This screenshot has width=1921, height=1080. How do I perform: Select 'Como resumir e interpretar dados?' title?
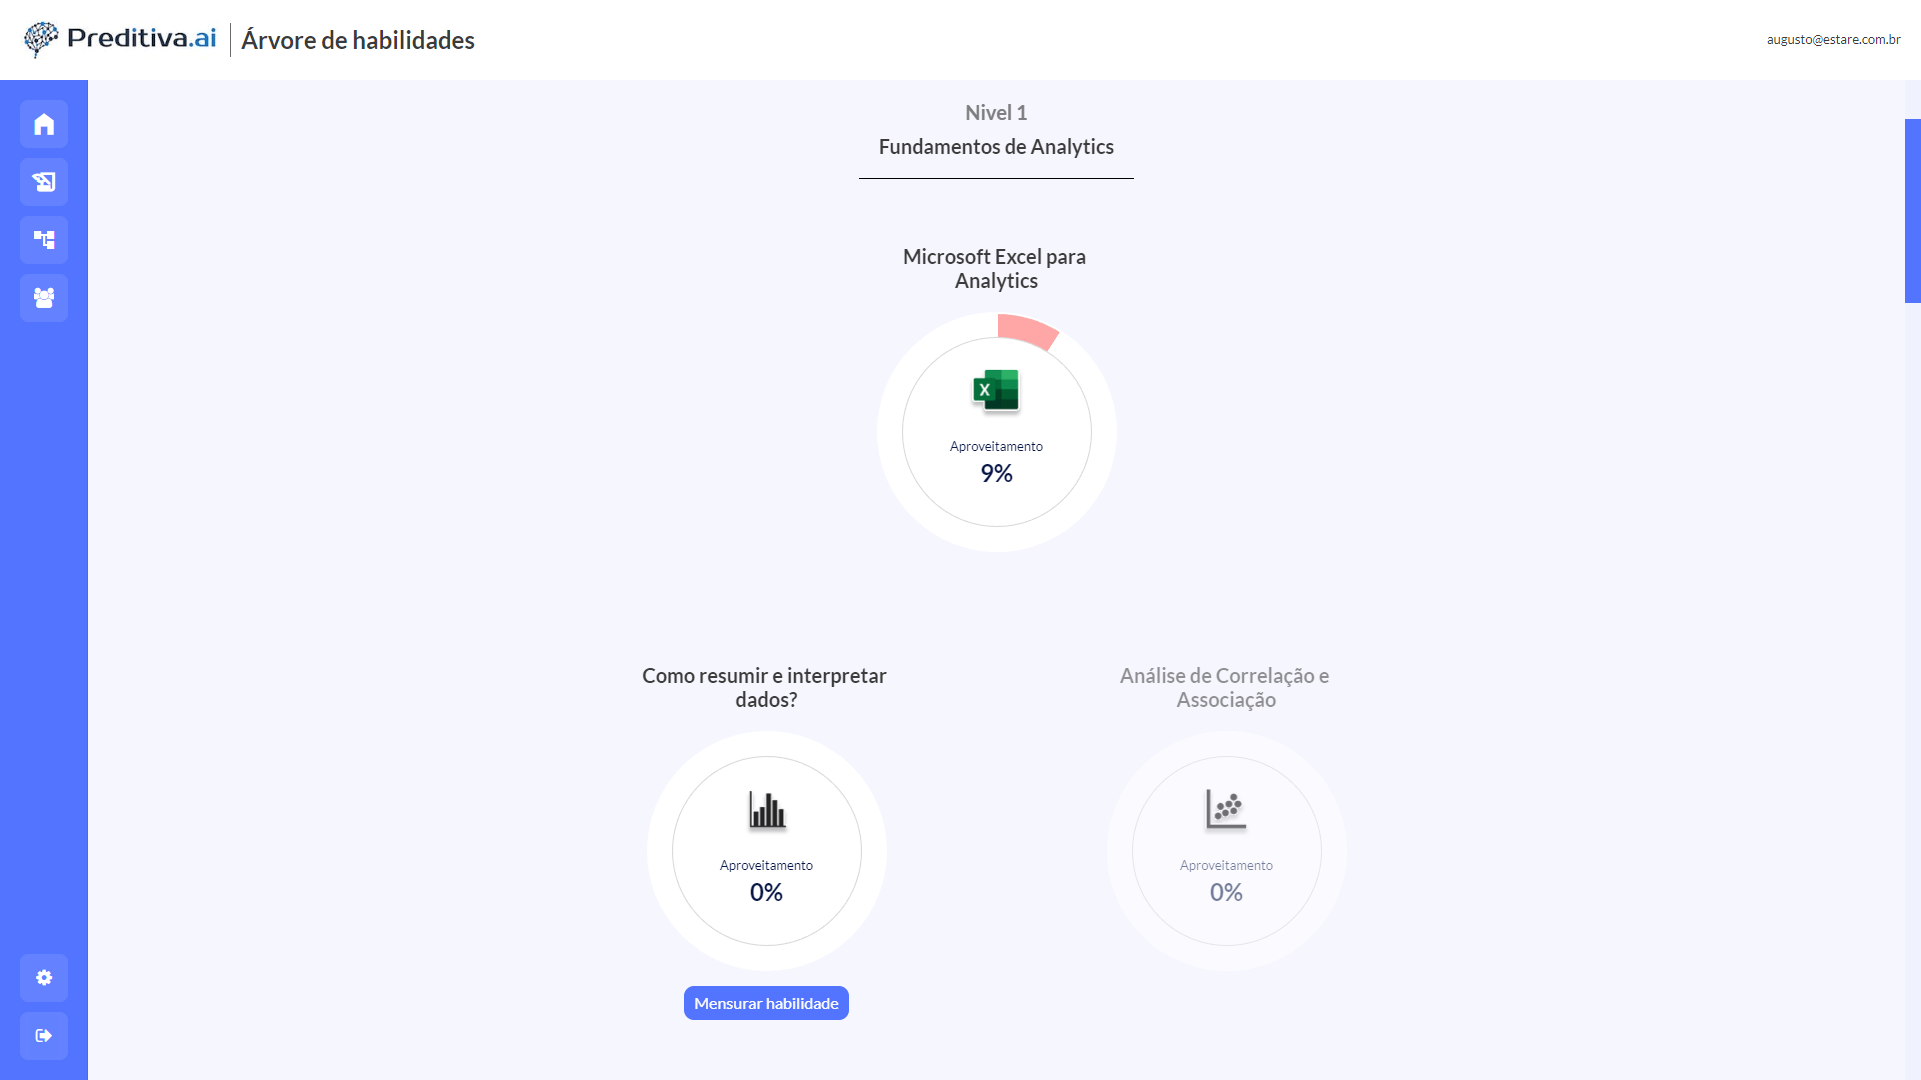(765, 688)
